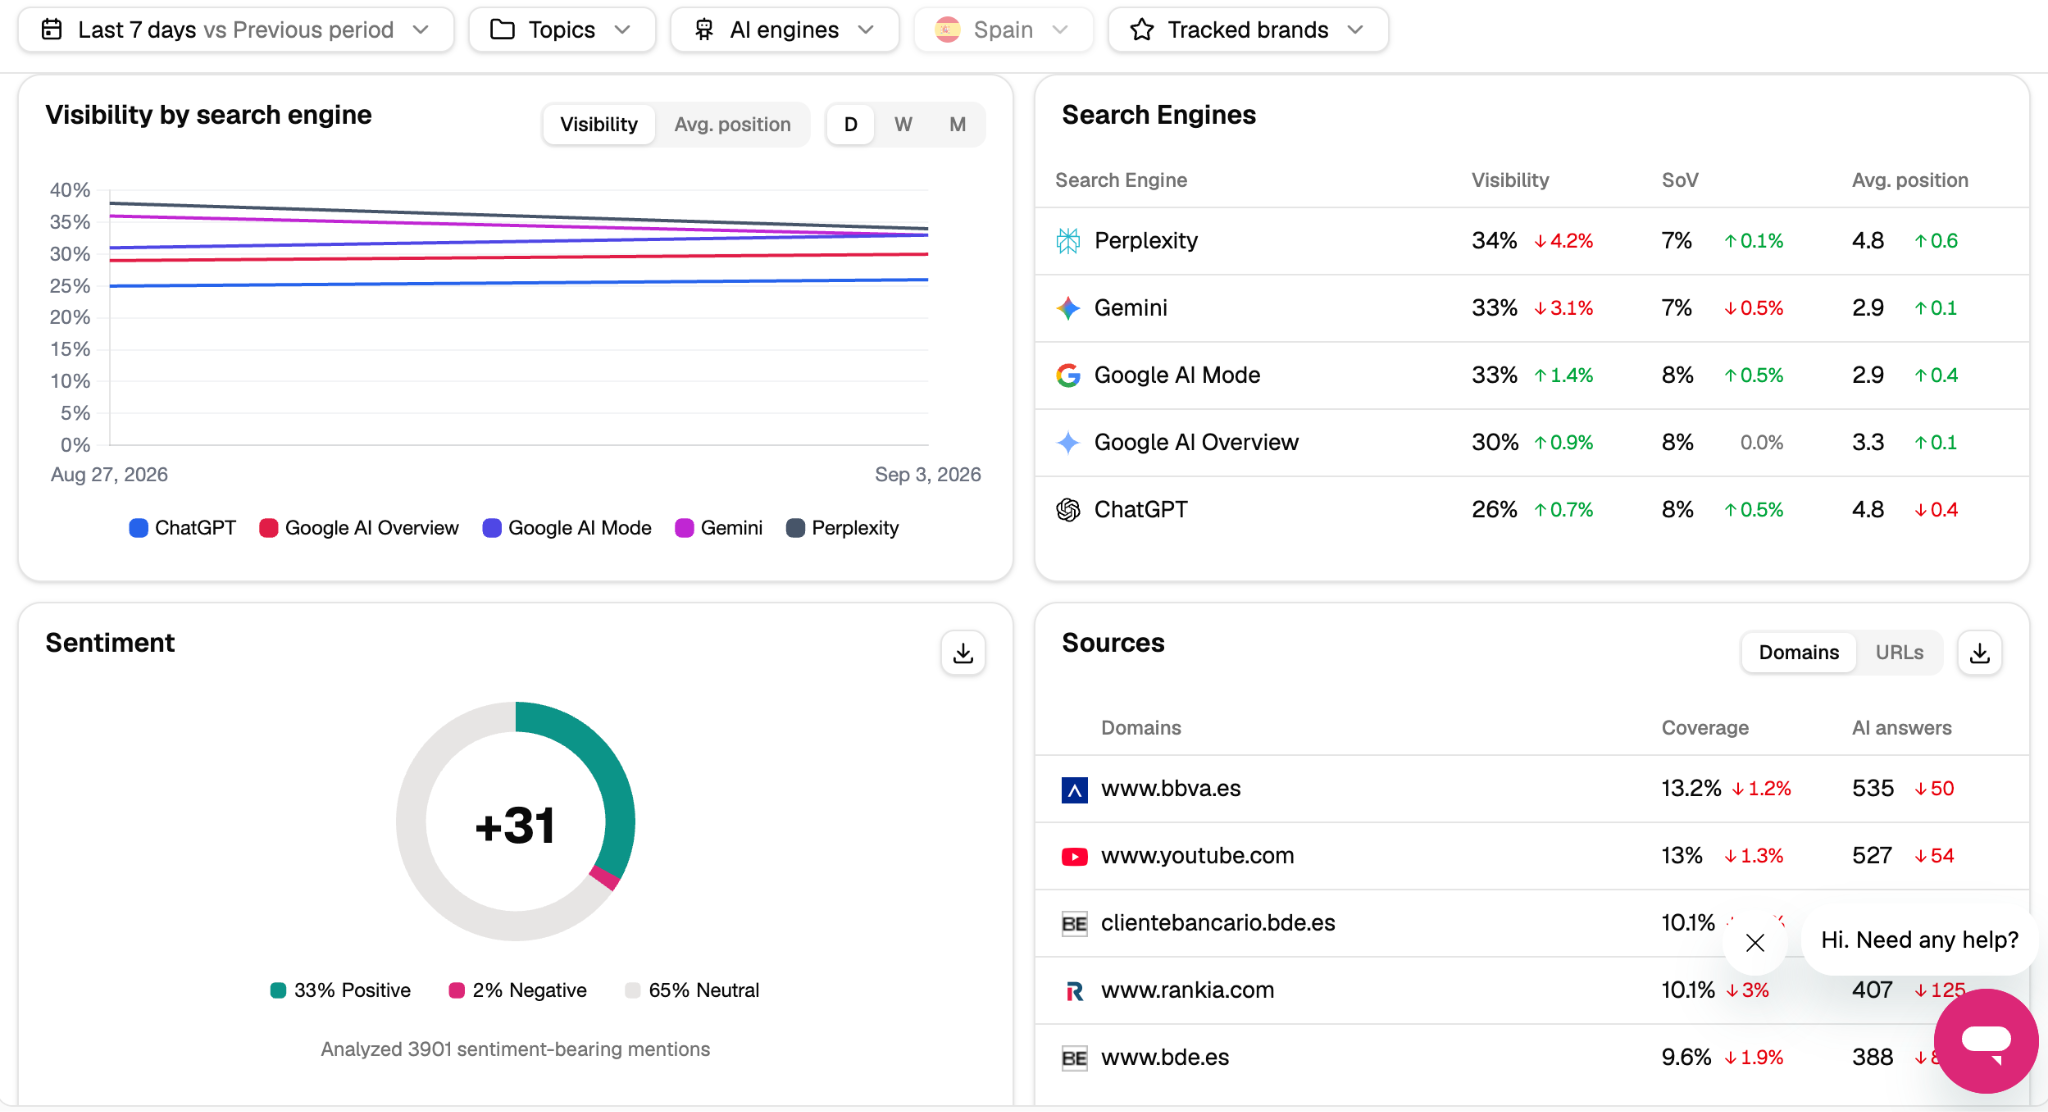Sort sources by the AI answers column
Screen dimensions: 2048x1112
1901,728
